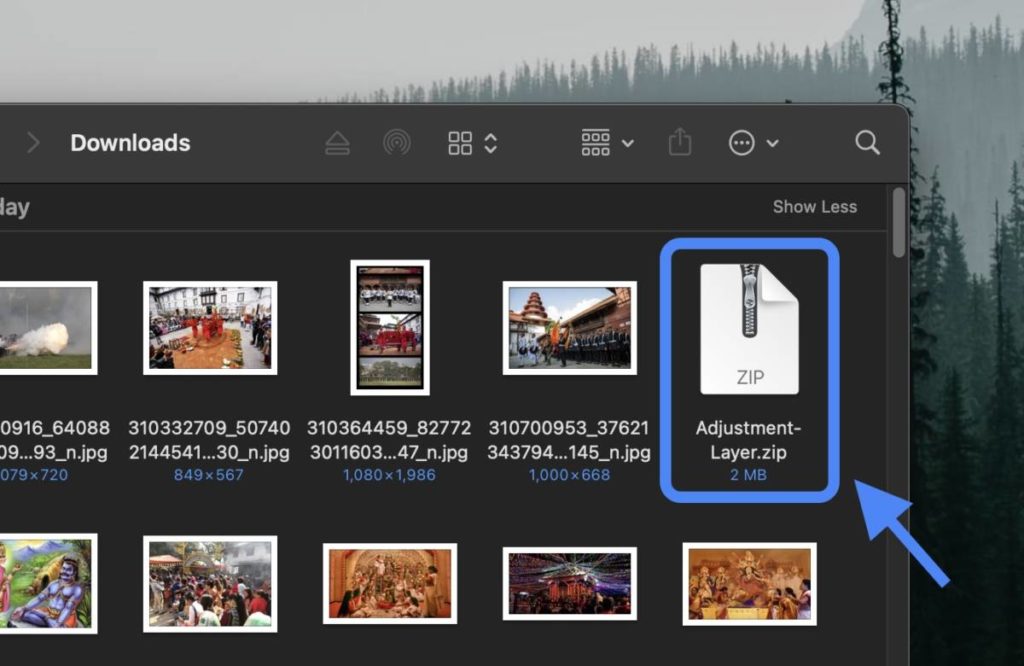This screenshot has height=666, width=1024.
Task: Click the Adjustment-Layer.zip filename label
Action: [748, 440]
